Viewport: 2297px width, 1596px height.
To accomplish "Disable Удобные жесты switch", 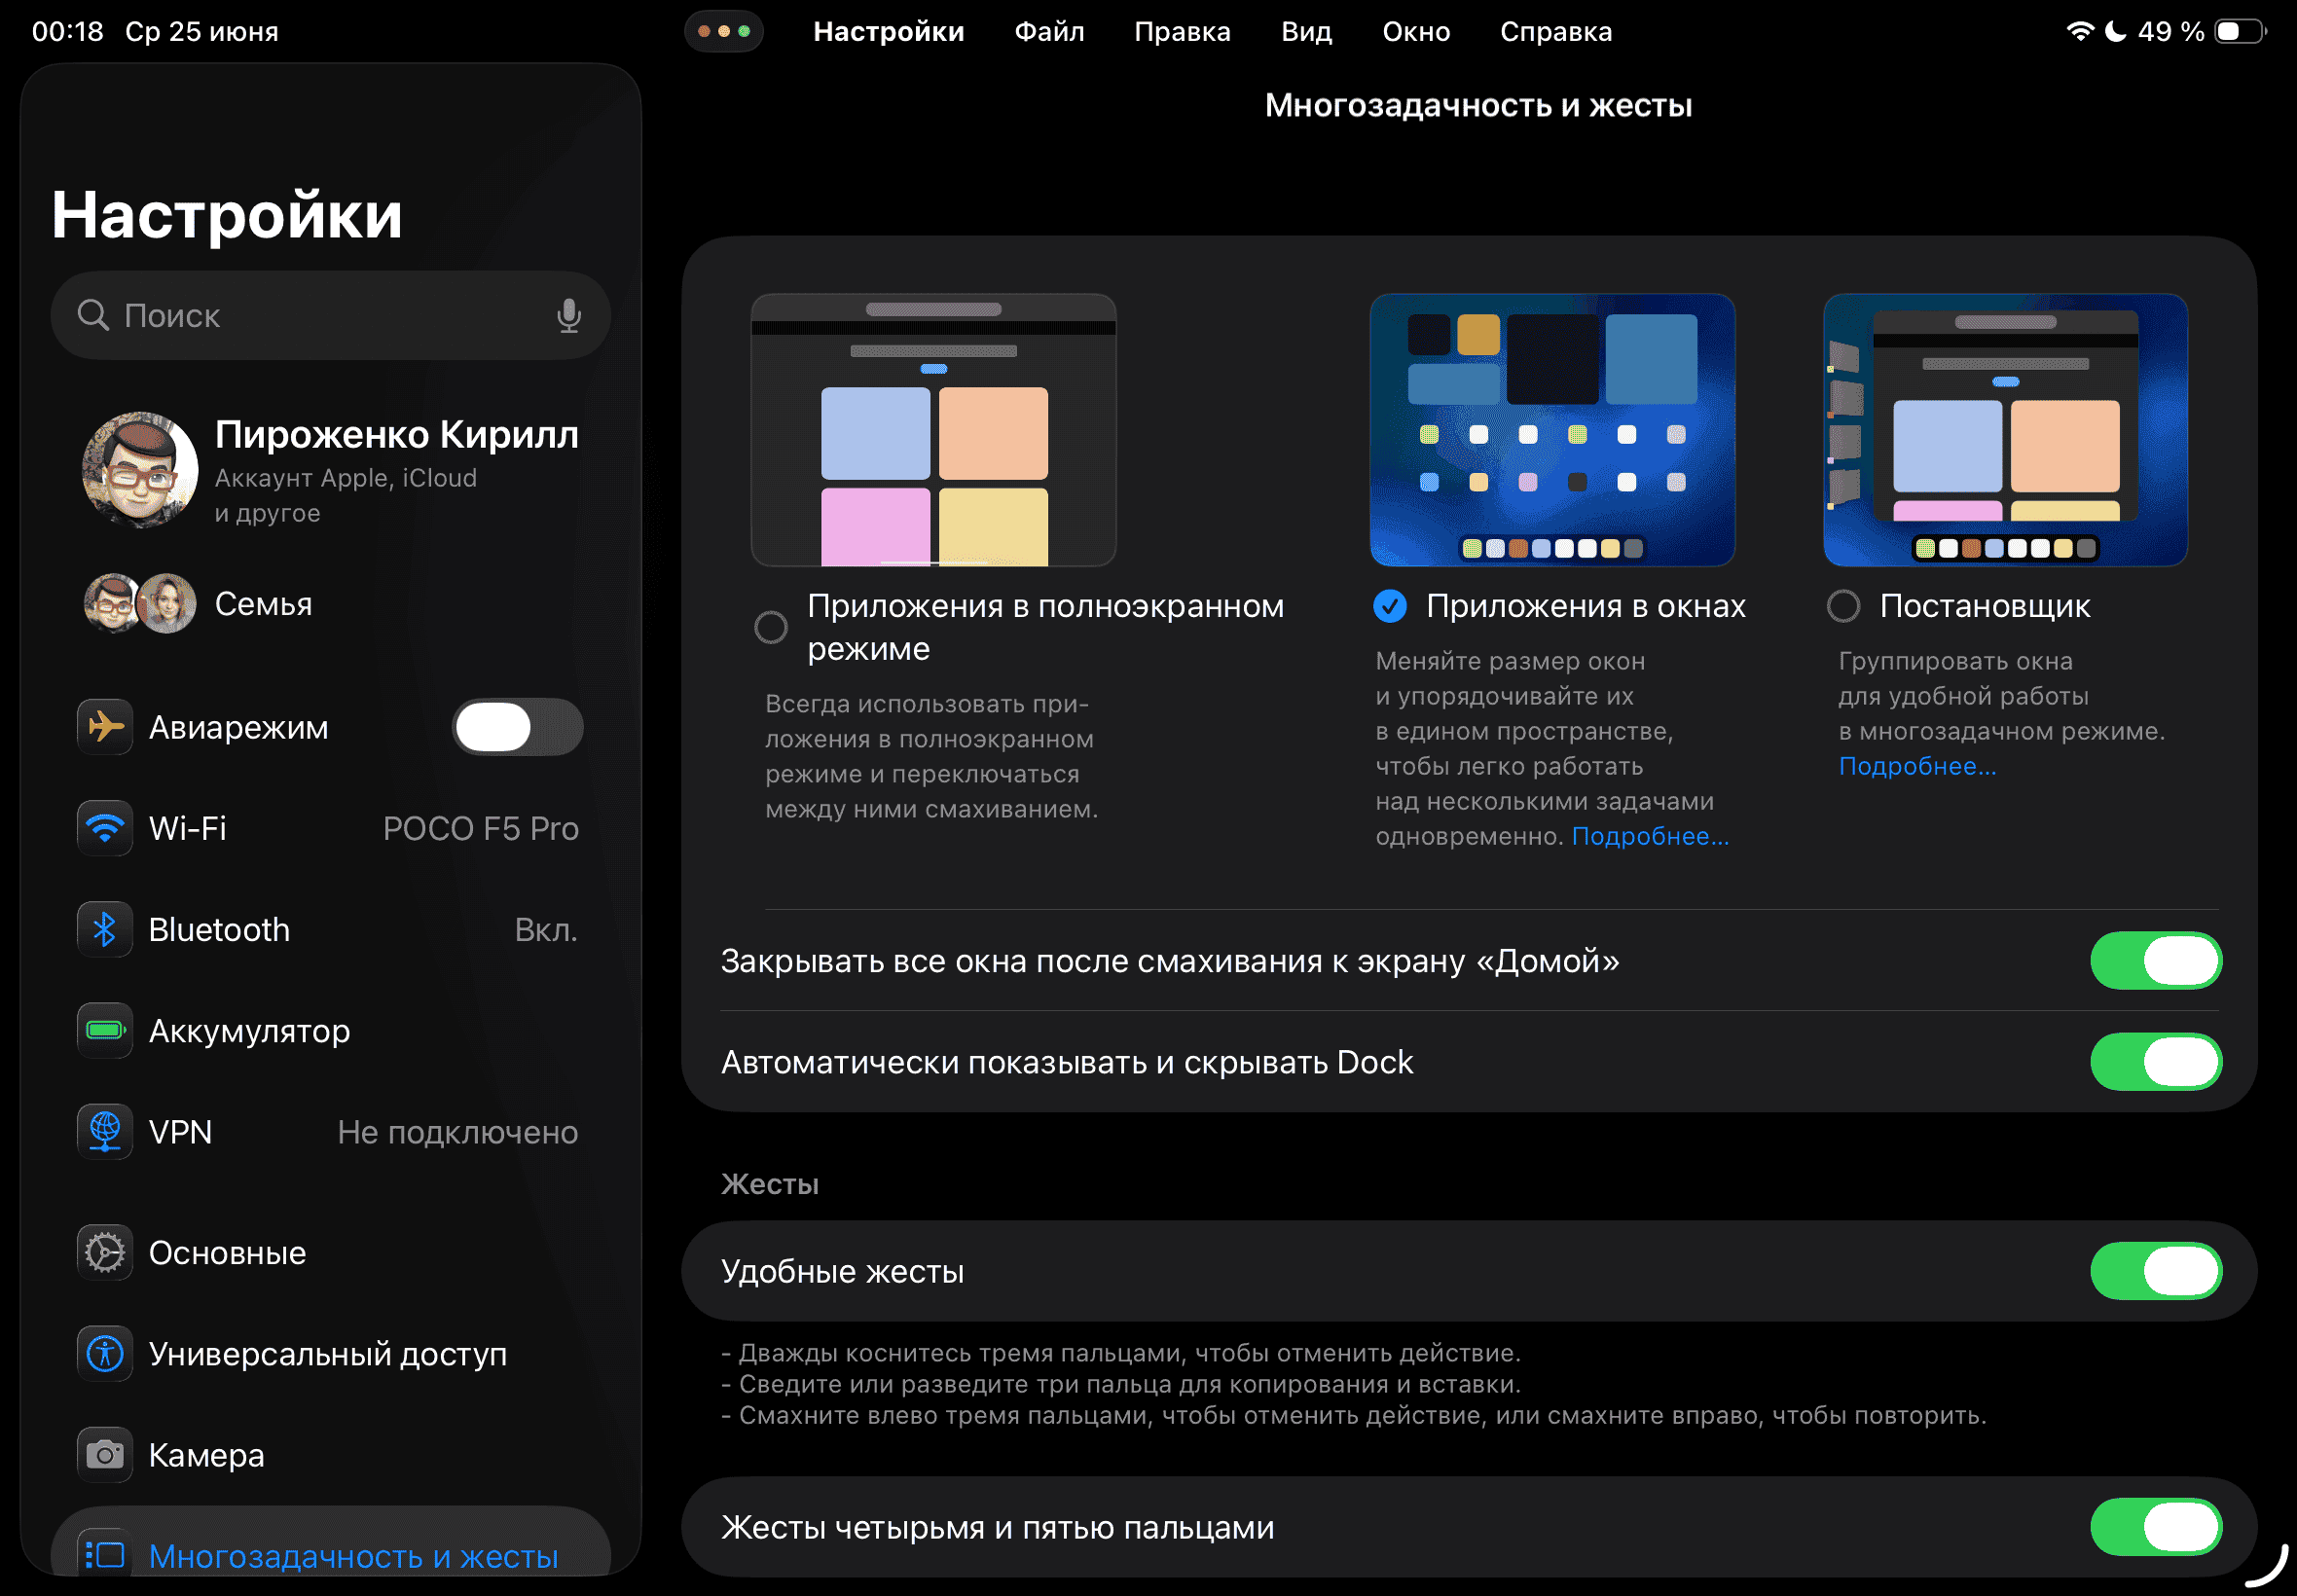I will point(2156,1271).
